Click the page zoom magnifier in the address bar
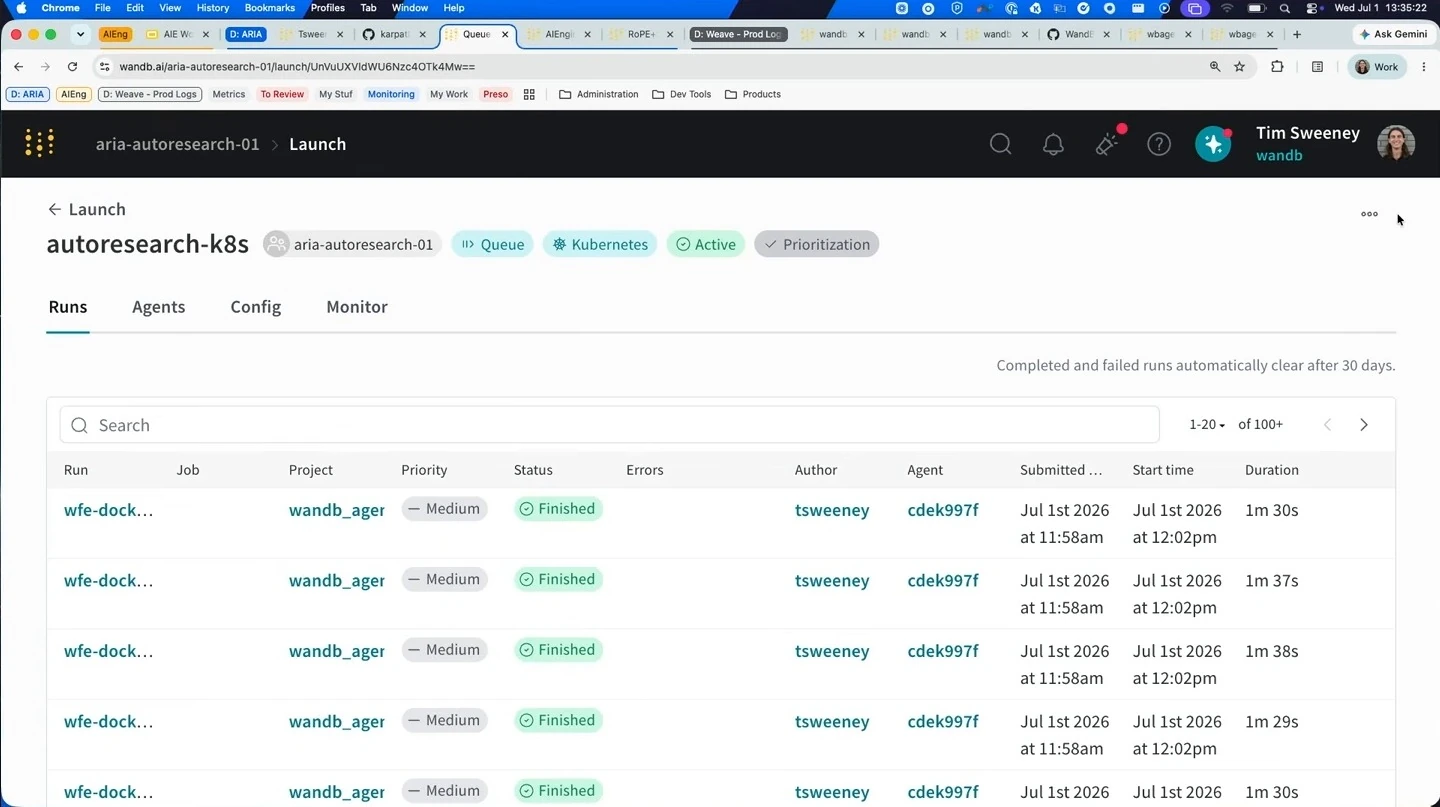The height and width of the screenshot is (807, 1440). pyautogui.click(x=1215, y=67)
